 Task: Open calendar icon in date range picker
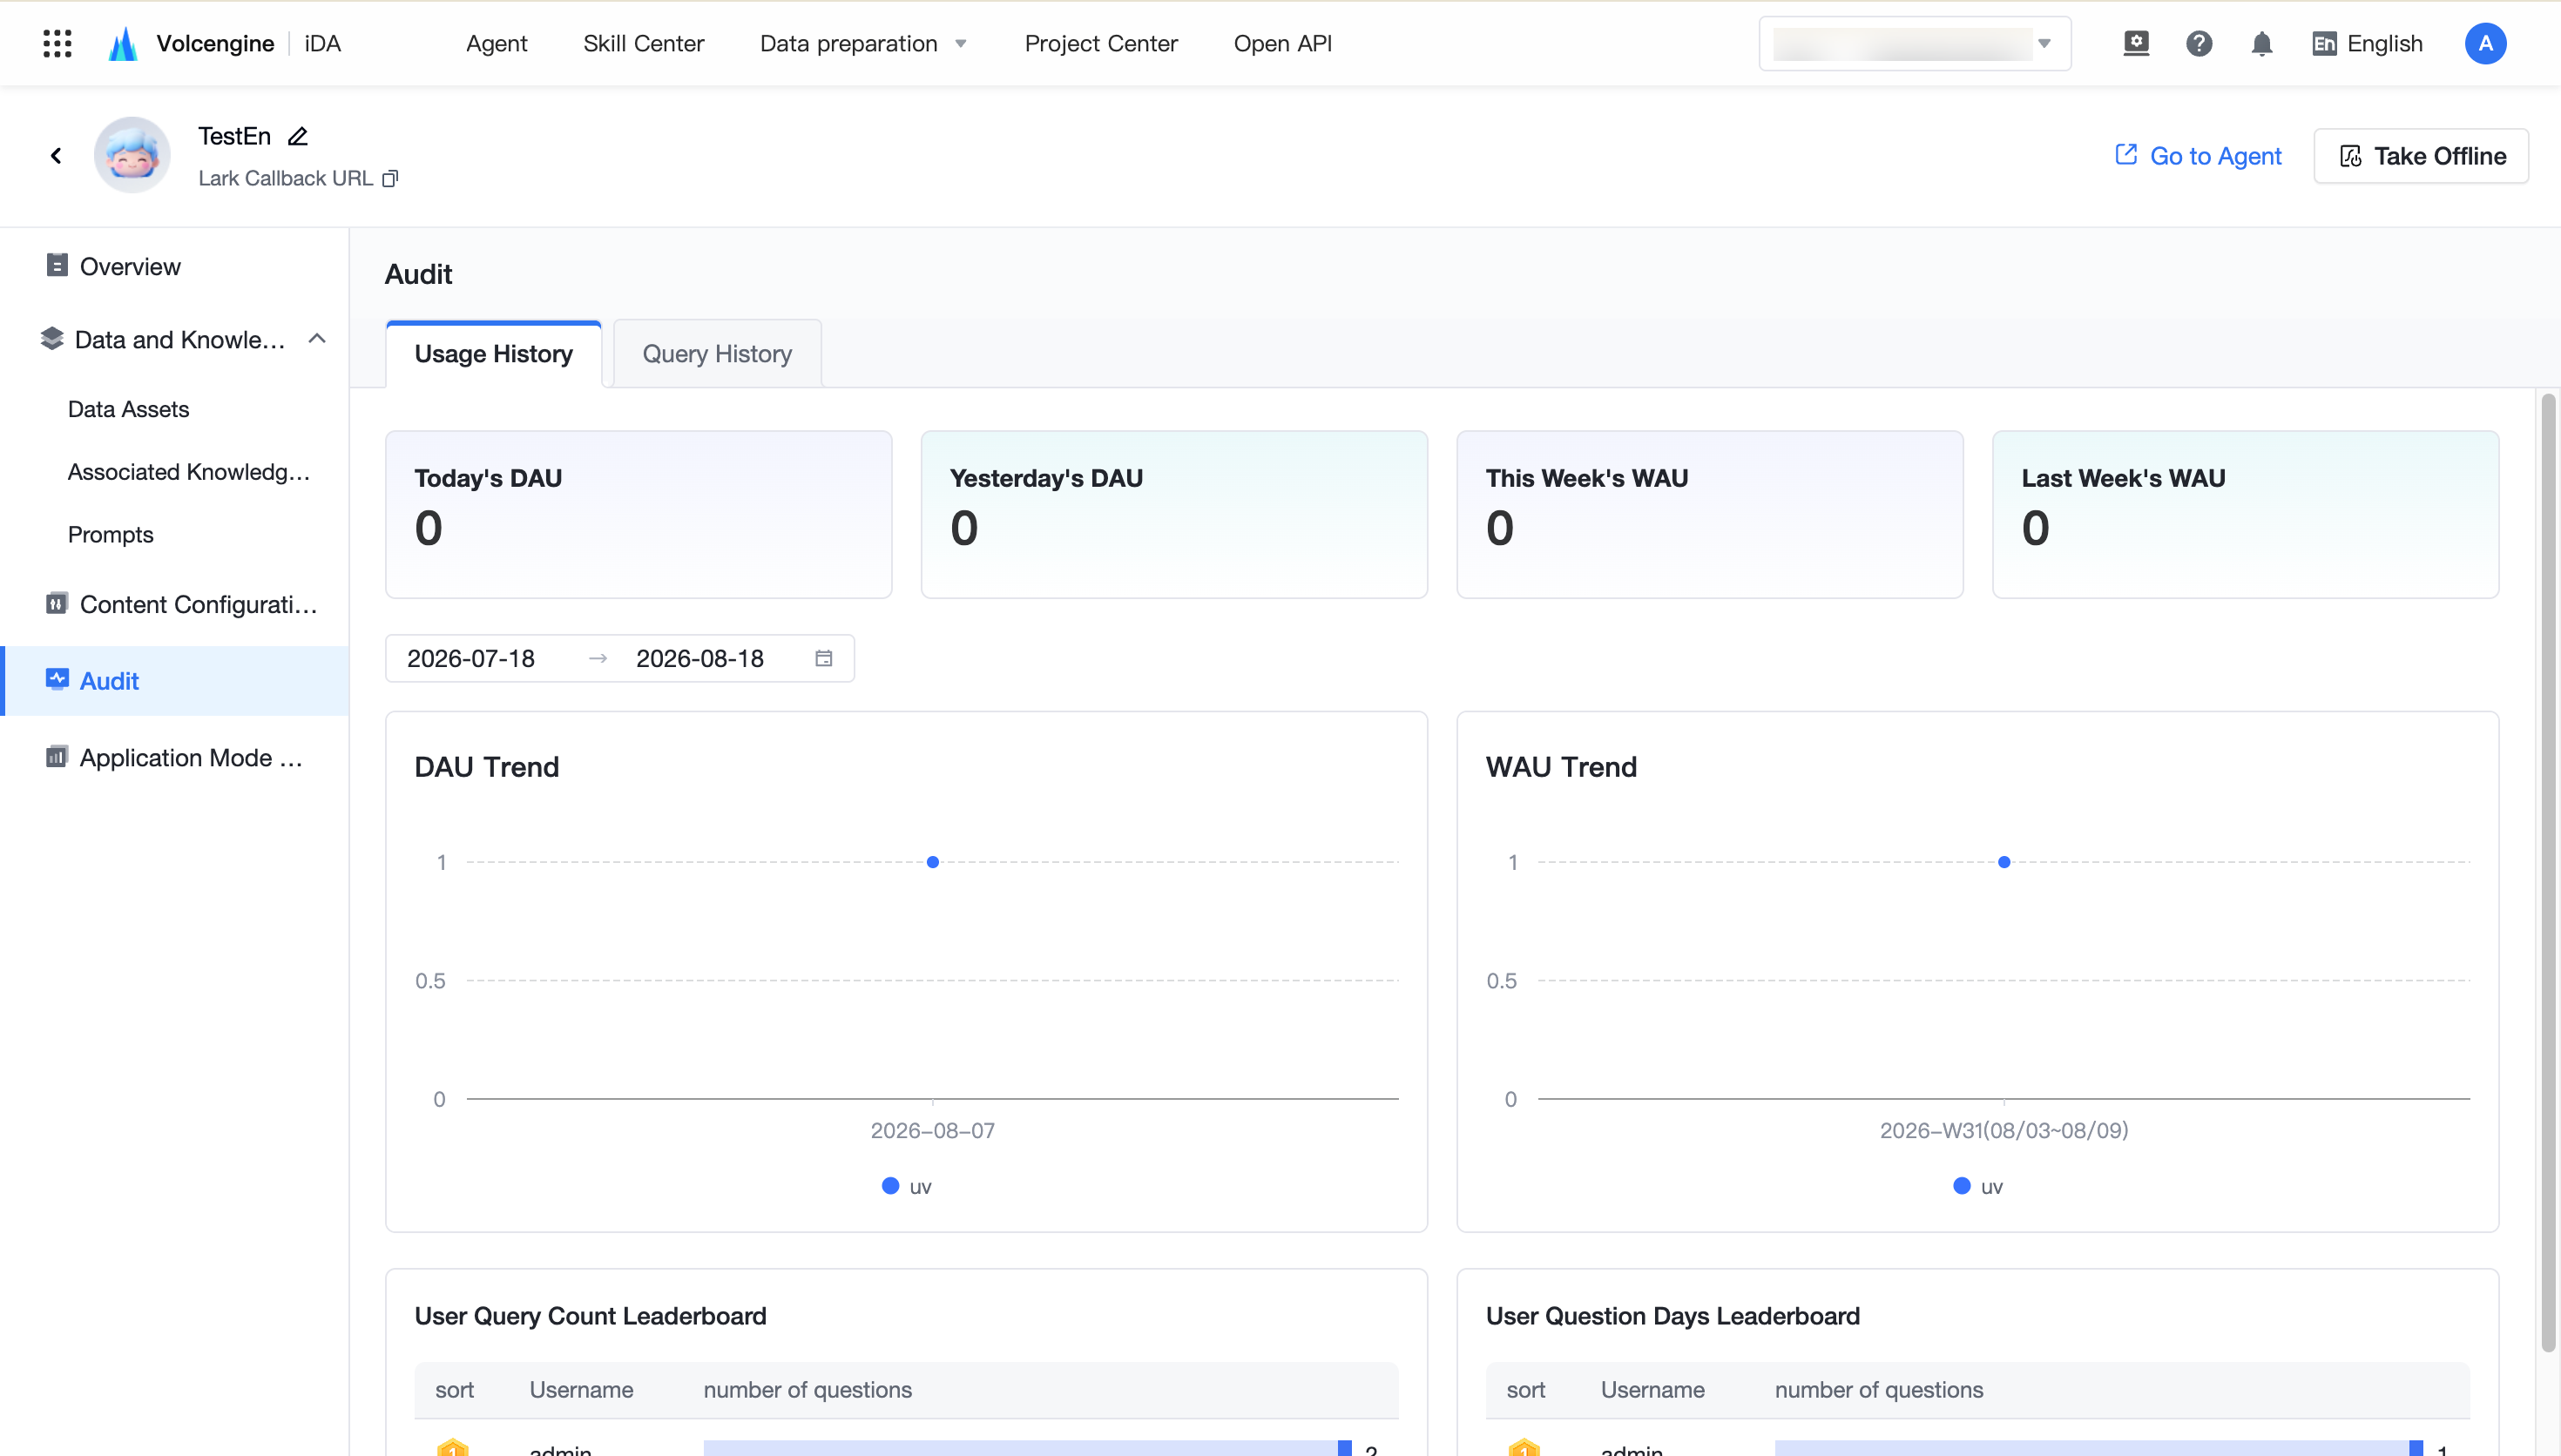823,658
